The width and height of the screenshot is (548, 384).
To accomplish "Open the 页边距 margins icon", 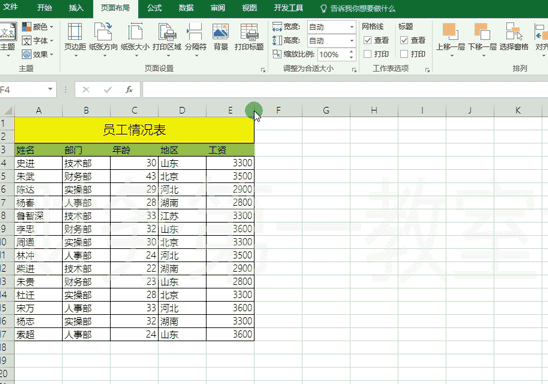I will pos(75,32).
